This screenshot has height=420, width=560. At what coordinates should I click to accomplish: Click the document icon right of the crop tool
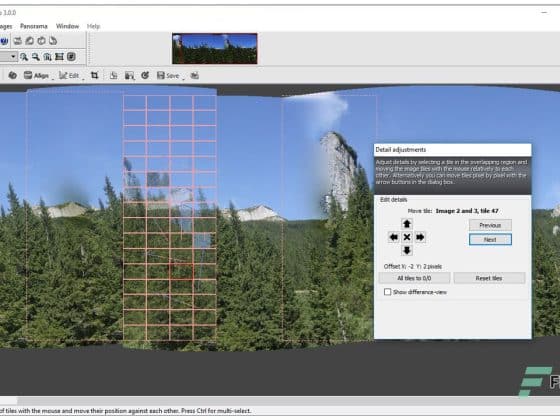[114, 75]
